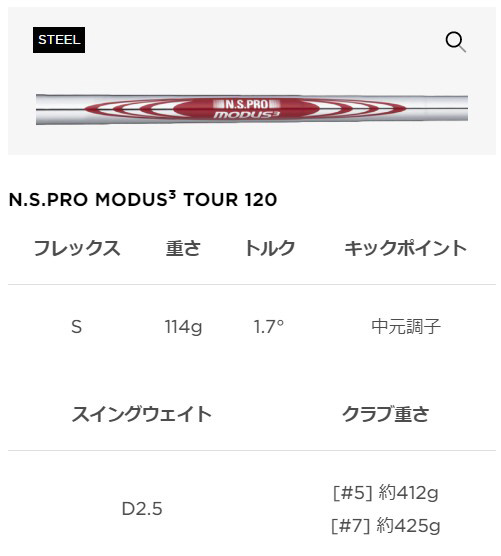Click the right end of the steel shaft
This screenshot has height=556, width=501.
point(462,109)
